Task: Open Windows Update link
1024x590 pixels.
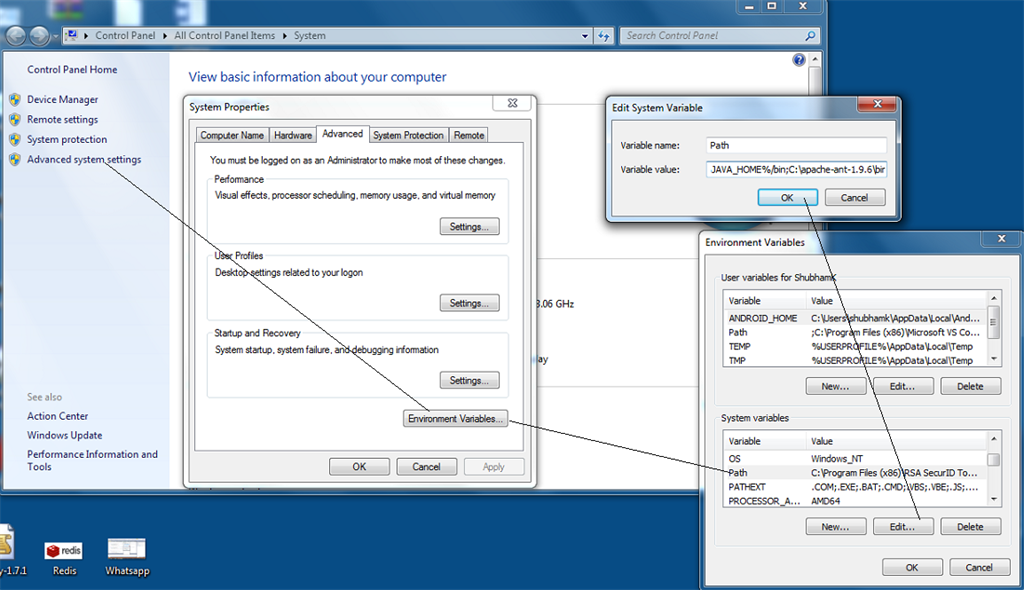Action: pos(65,435)
